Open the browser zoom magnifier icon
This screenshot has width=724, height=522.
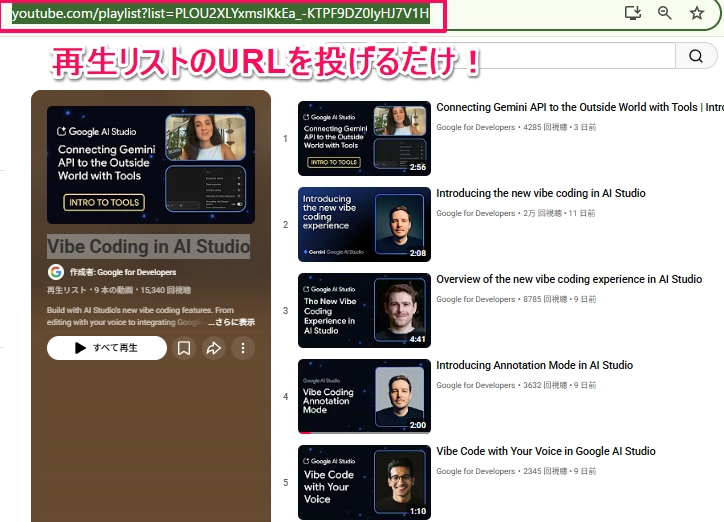point(664,12)
